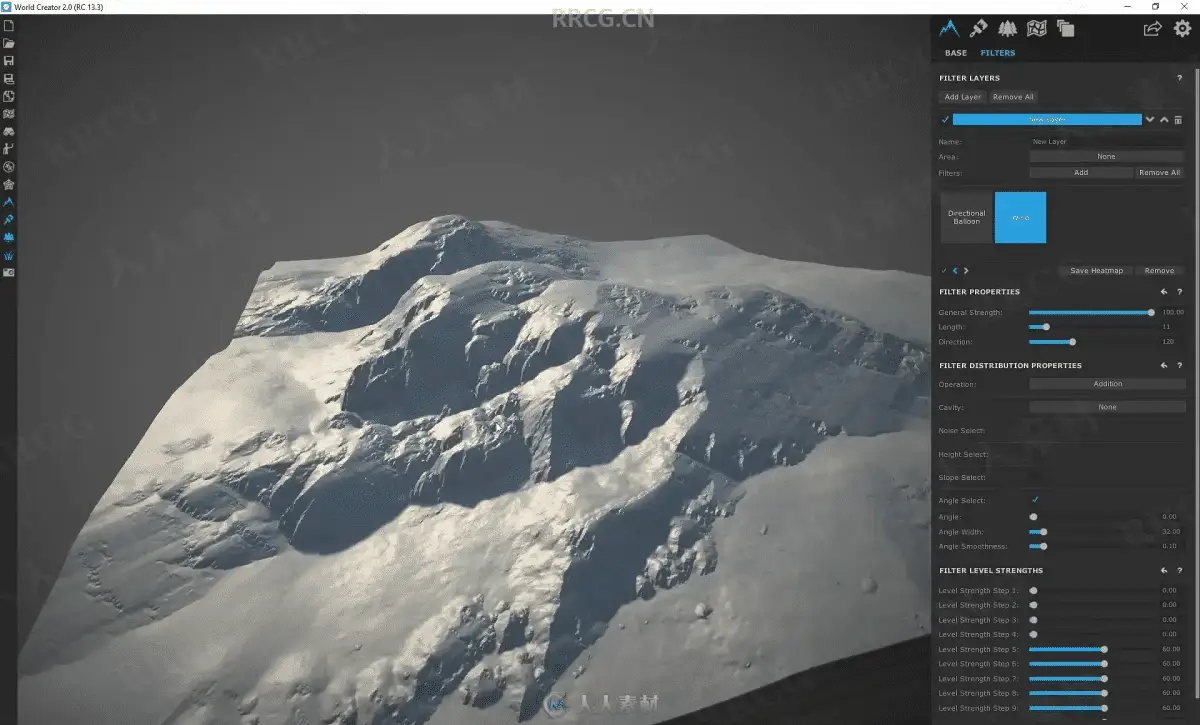1200x725 pixels.
Task: Switch to the FILTERS tab
Action: point(998,53)
